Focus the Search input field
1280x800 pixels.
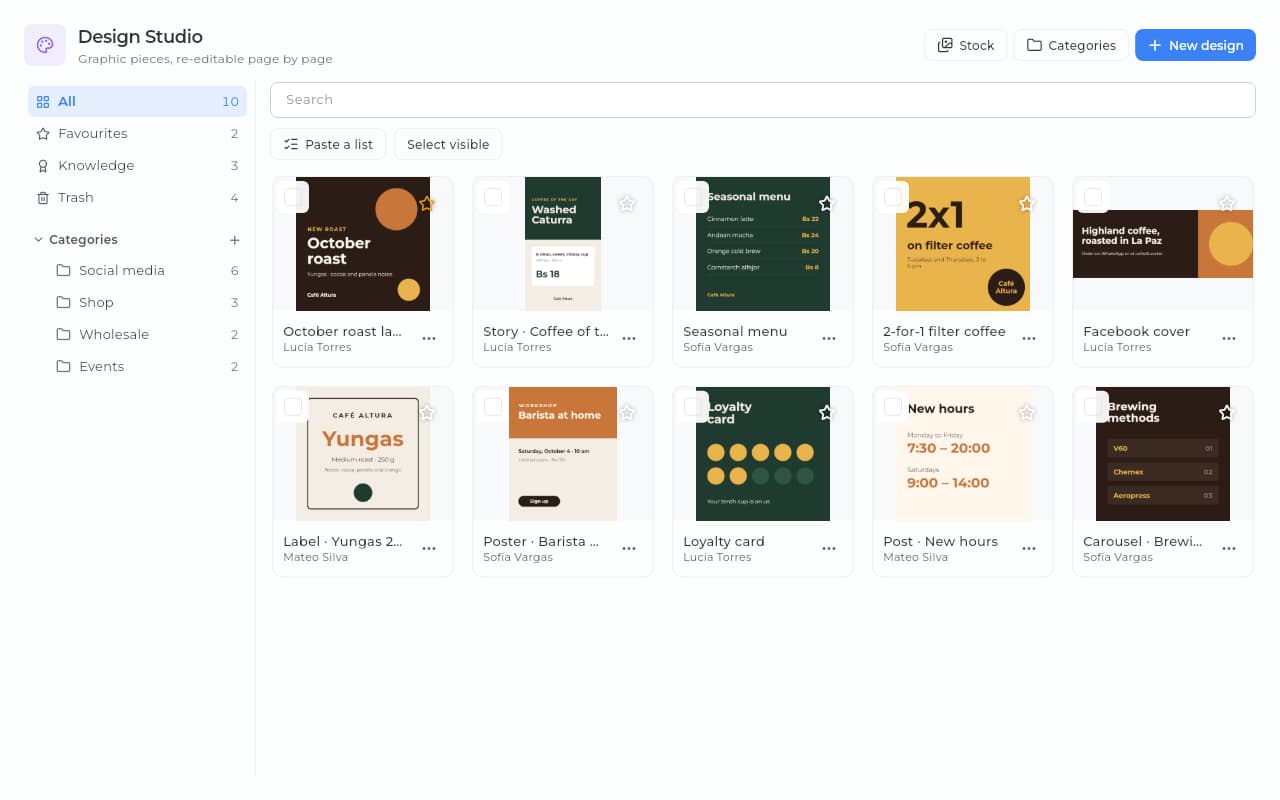click(763, 100)
